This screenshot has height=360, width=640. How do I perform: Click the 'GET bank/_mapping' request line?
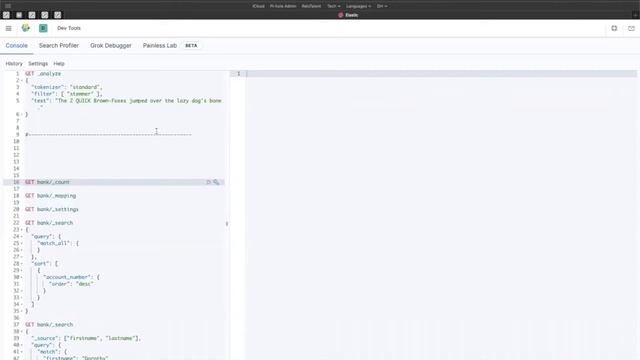[x=51, y=196]
